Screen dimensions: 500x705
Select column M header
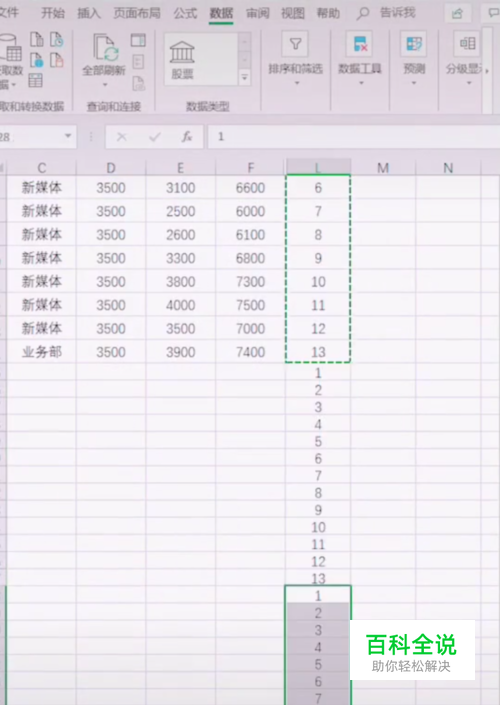click(383, 168)
